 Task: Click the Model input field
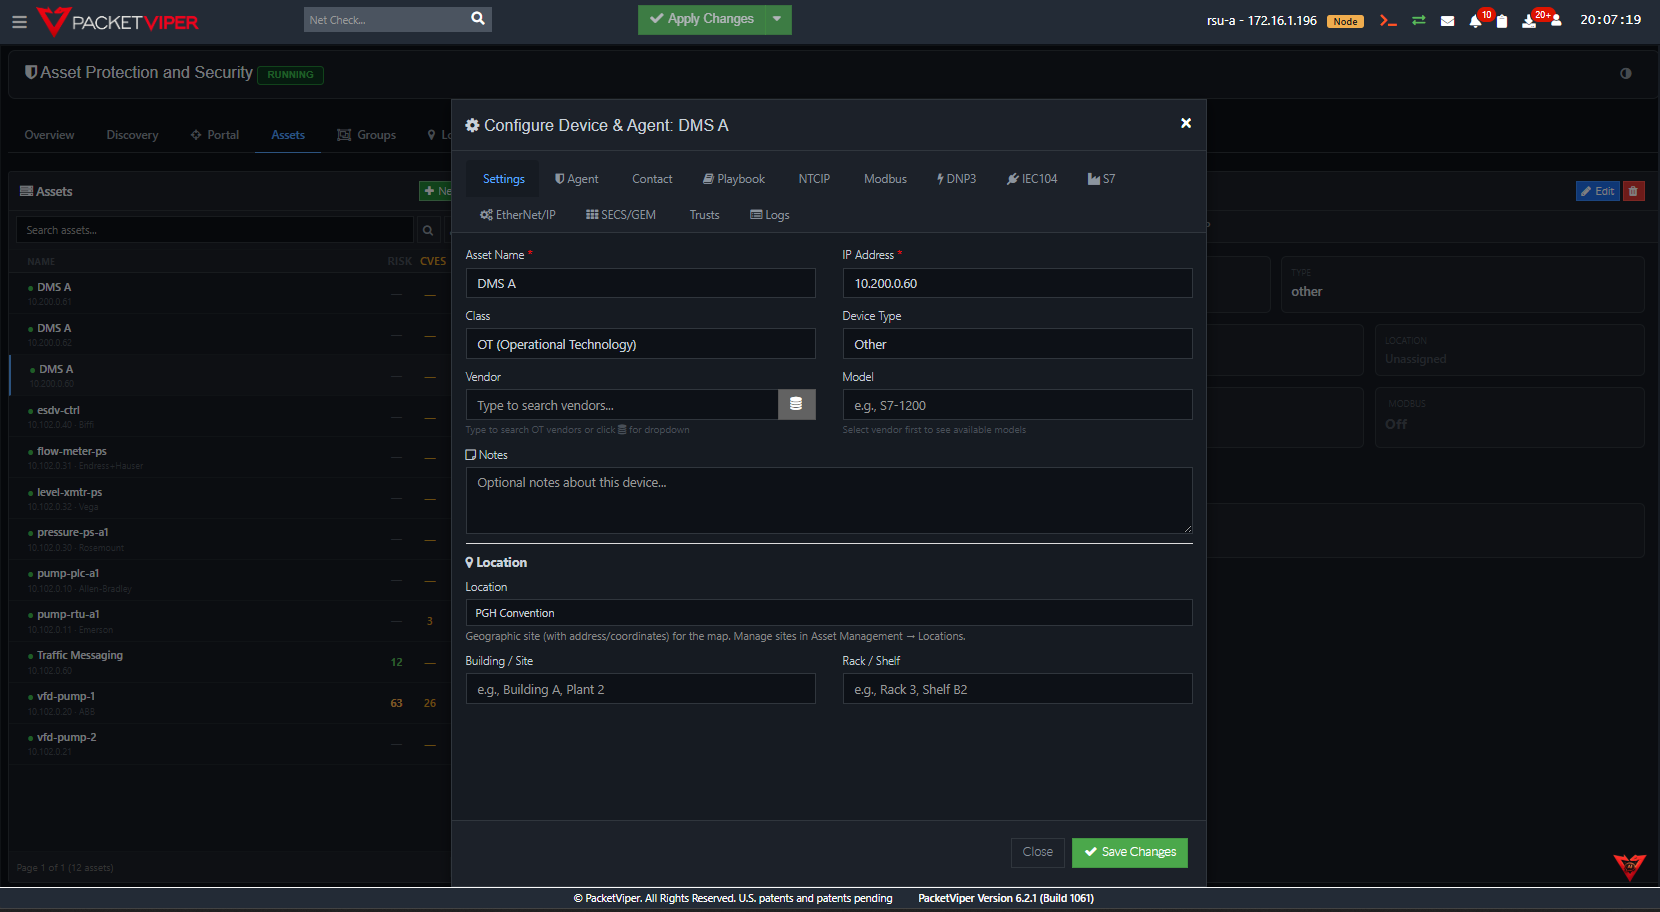[1017, 405]
